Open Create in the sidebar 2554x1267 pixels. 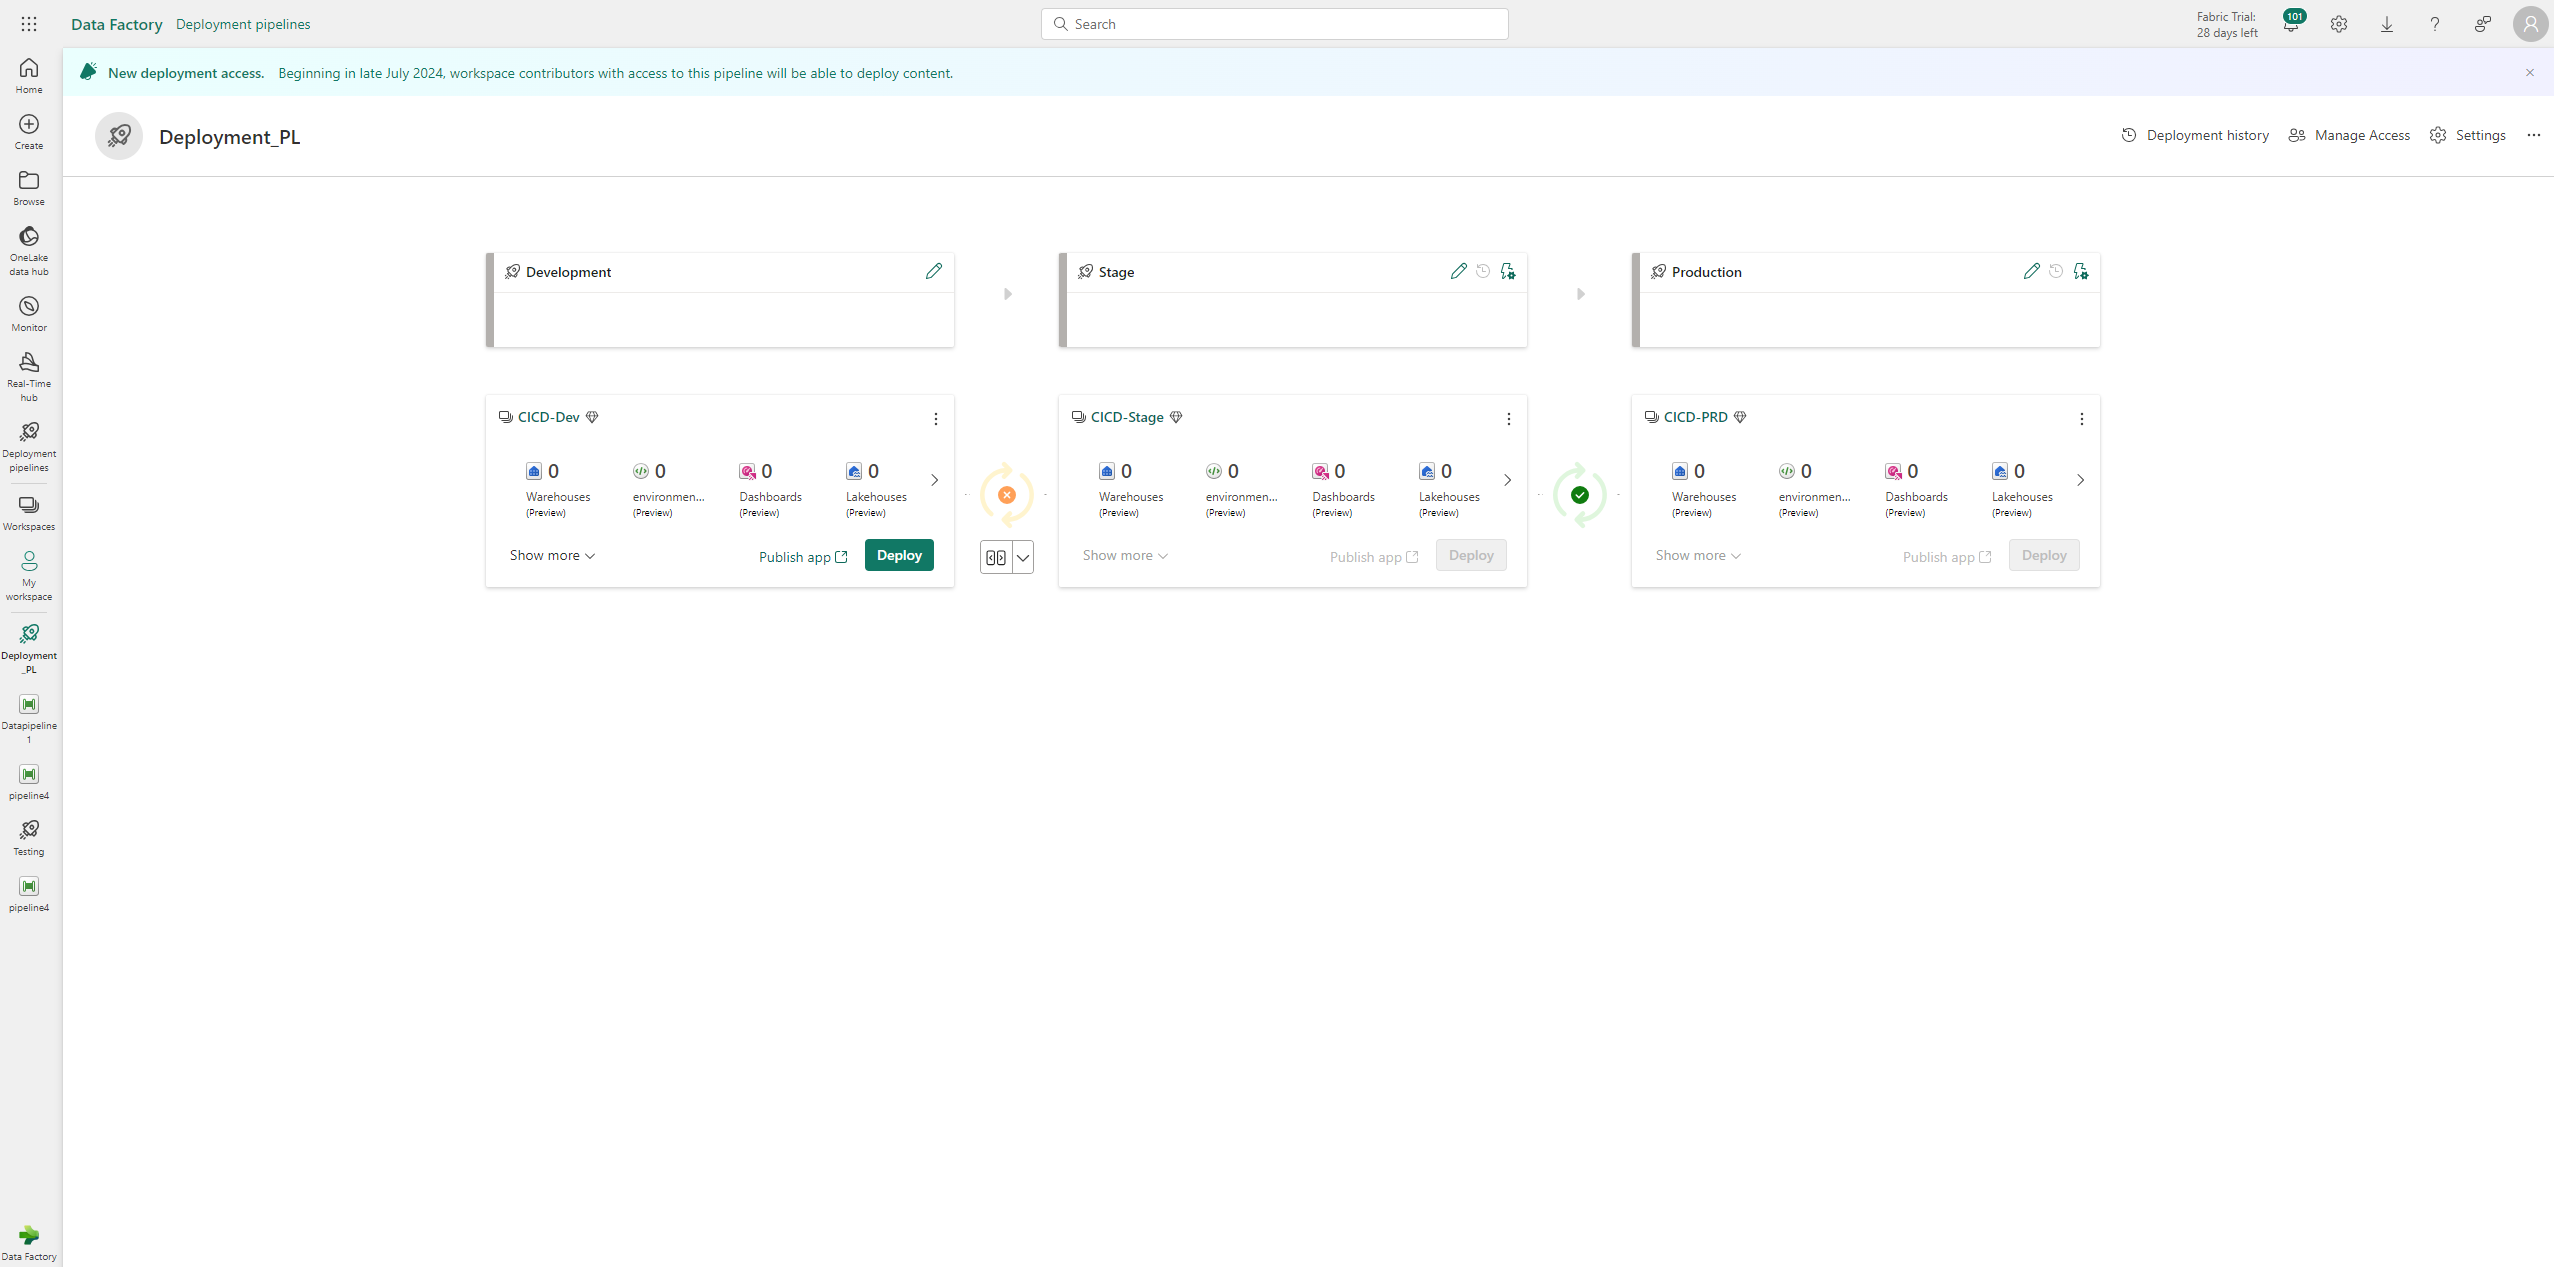[29, 132]
